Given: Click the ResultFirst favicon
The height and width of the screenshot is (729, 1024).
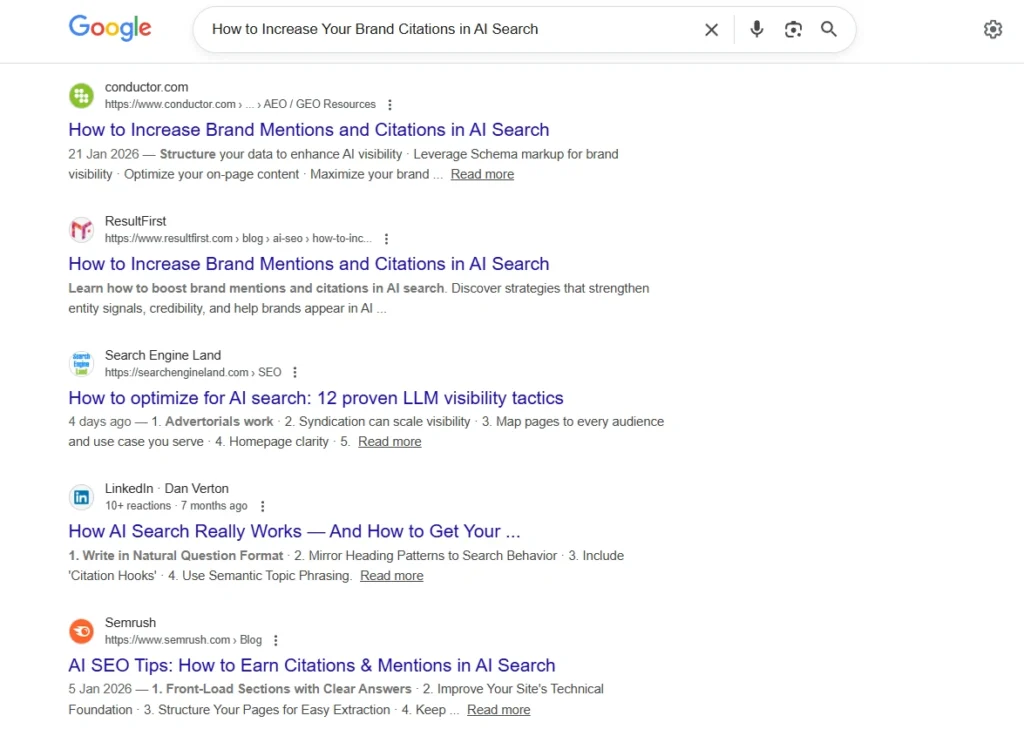Looking at the screenshot, I should (81, 229).
